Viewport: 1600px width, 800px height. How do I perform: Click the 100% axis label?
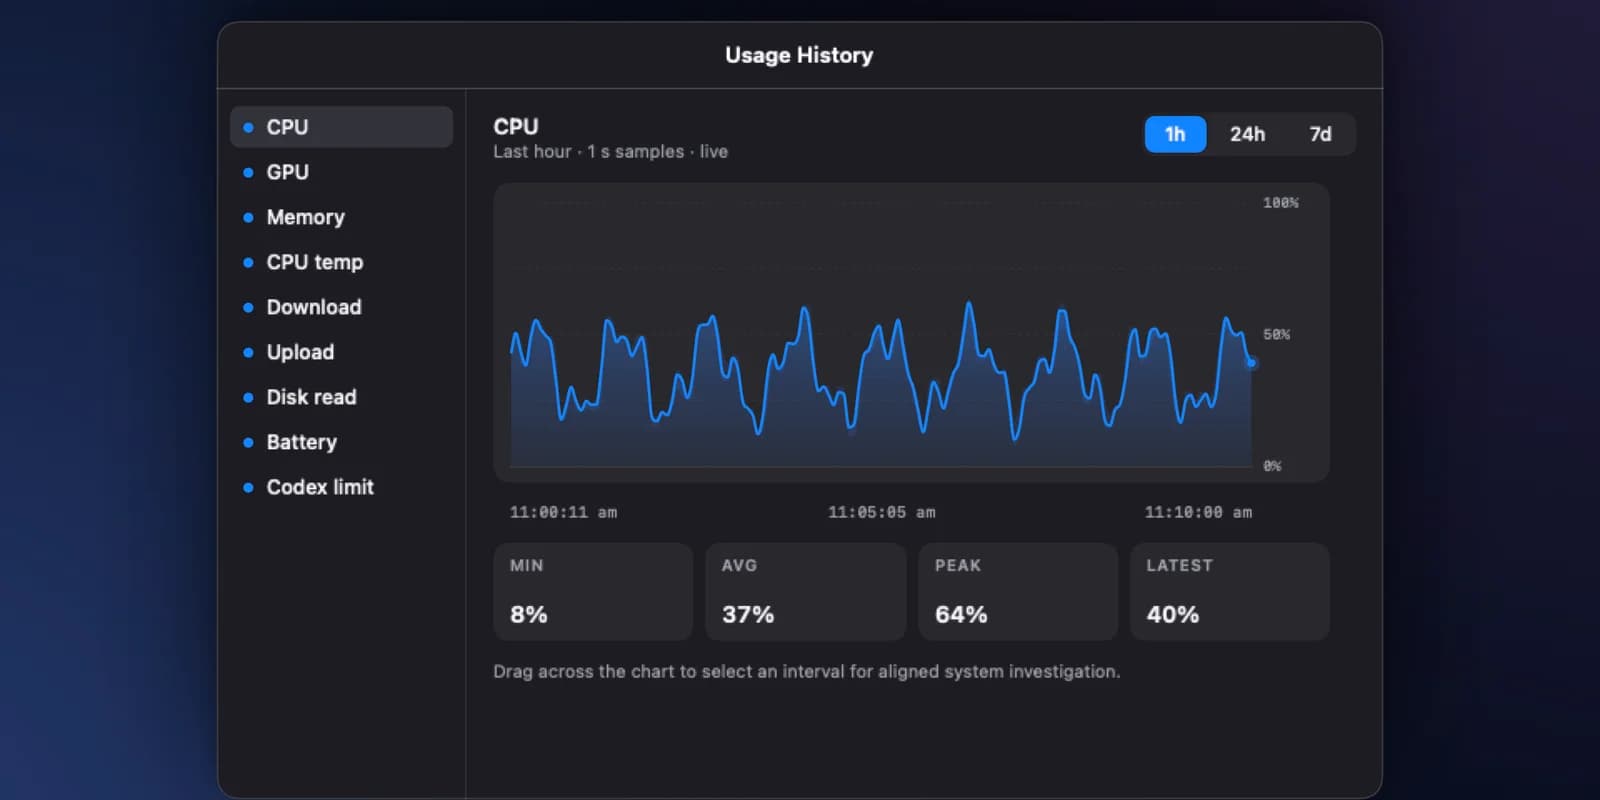click(1280, 203)
